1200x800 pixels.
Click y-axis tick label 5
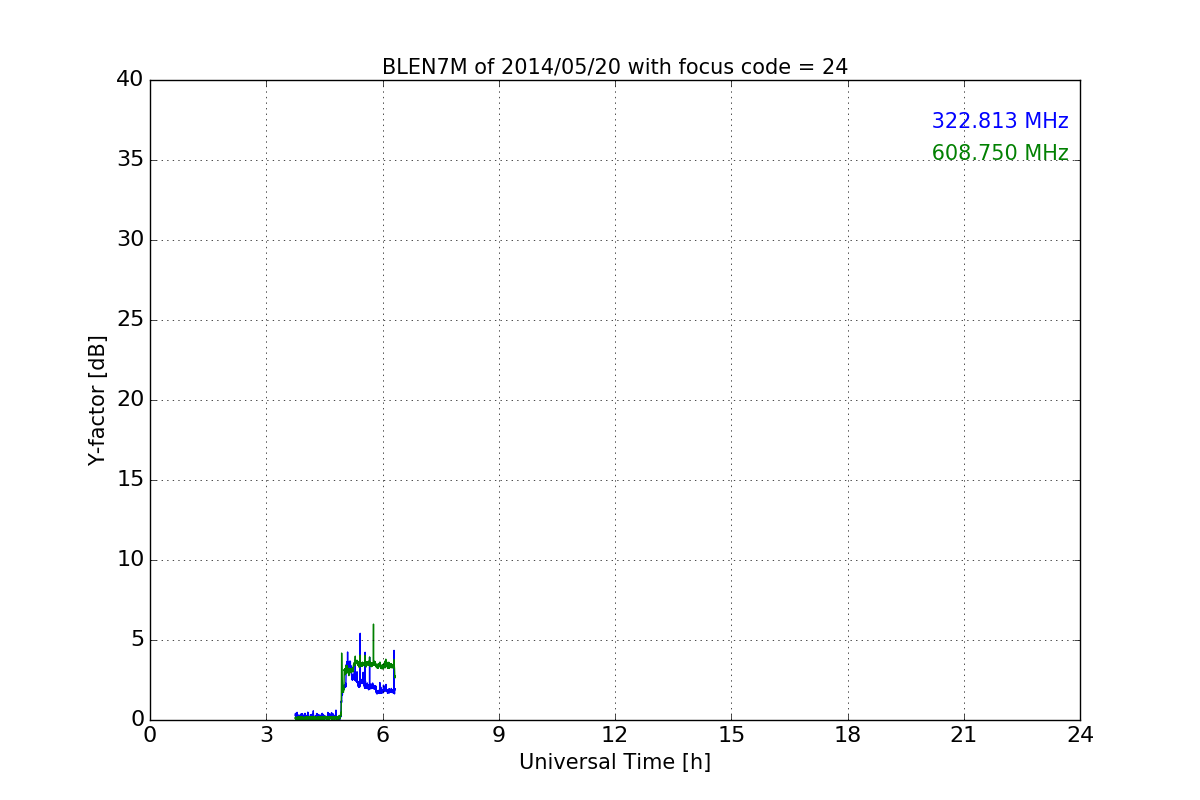(137, 640)
